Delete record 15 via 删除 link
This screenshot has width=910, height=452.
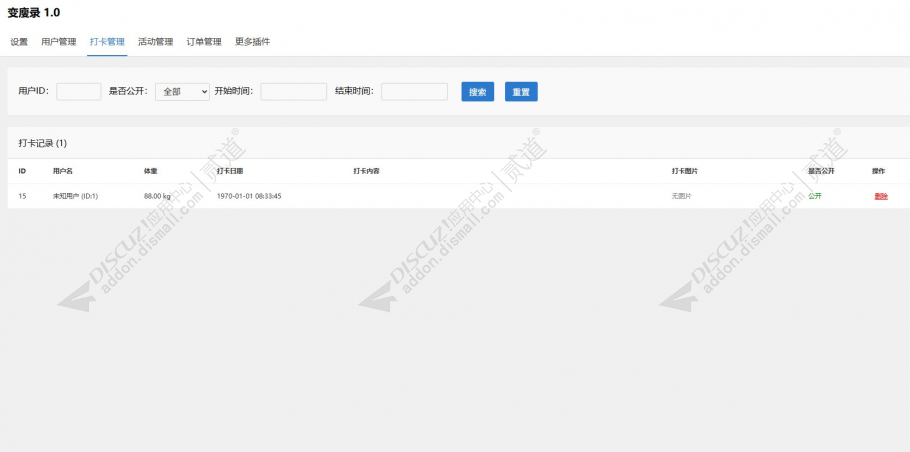click(881, 196)
